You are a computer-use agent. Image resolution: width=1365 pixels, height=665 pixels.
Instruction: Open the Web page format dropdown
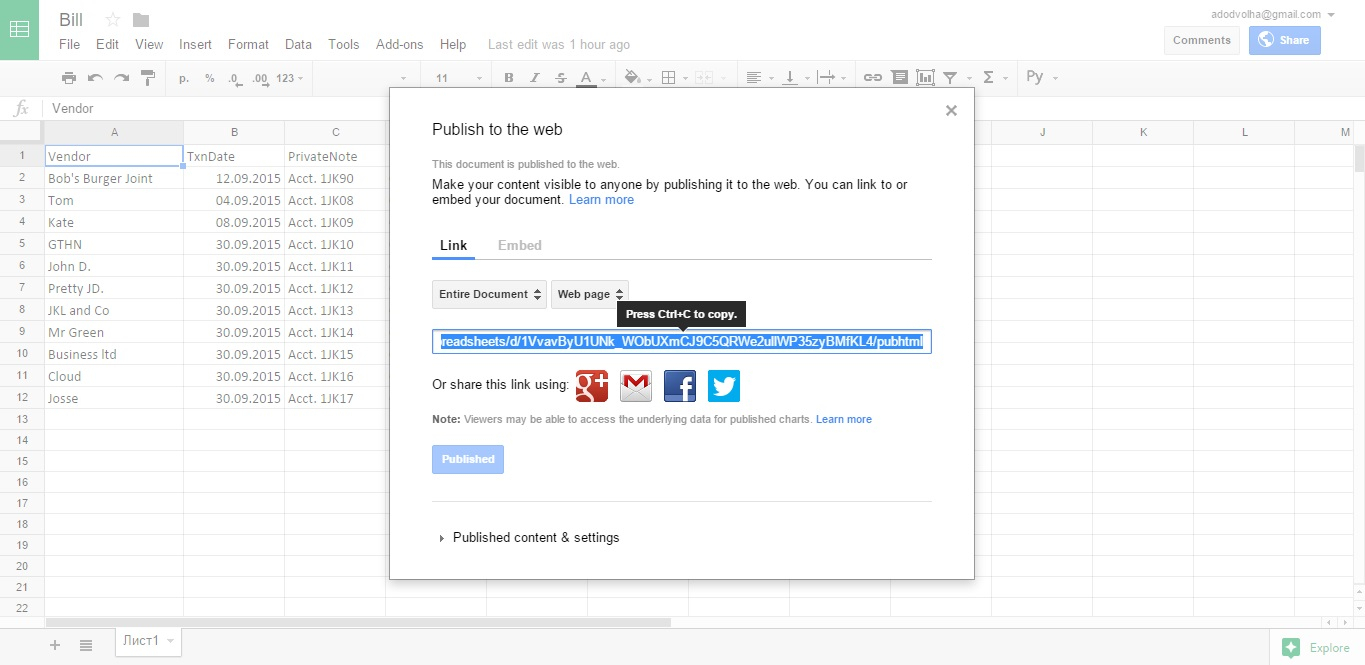click(x=590, y=294)
